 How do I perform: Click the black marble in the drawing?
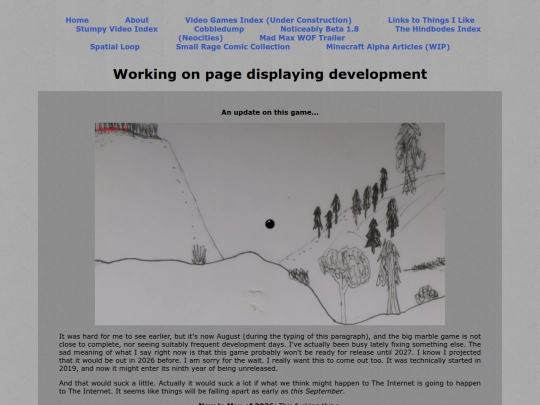pos(270,224)
